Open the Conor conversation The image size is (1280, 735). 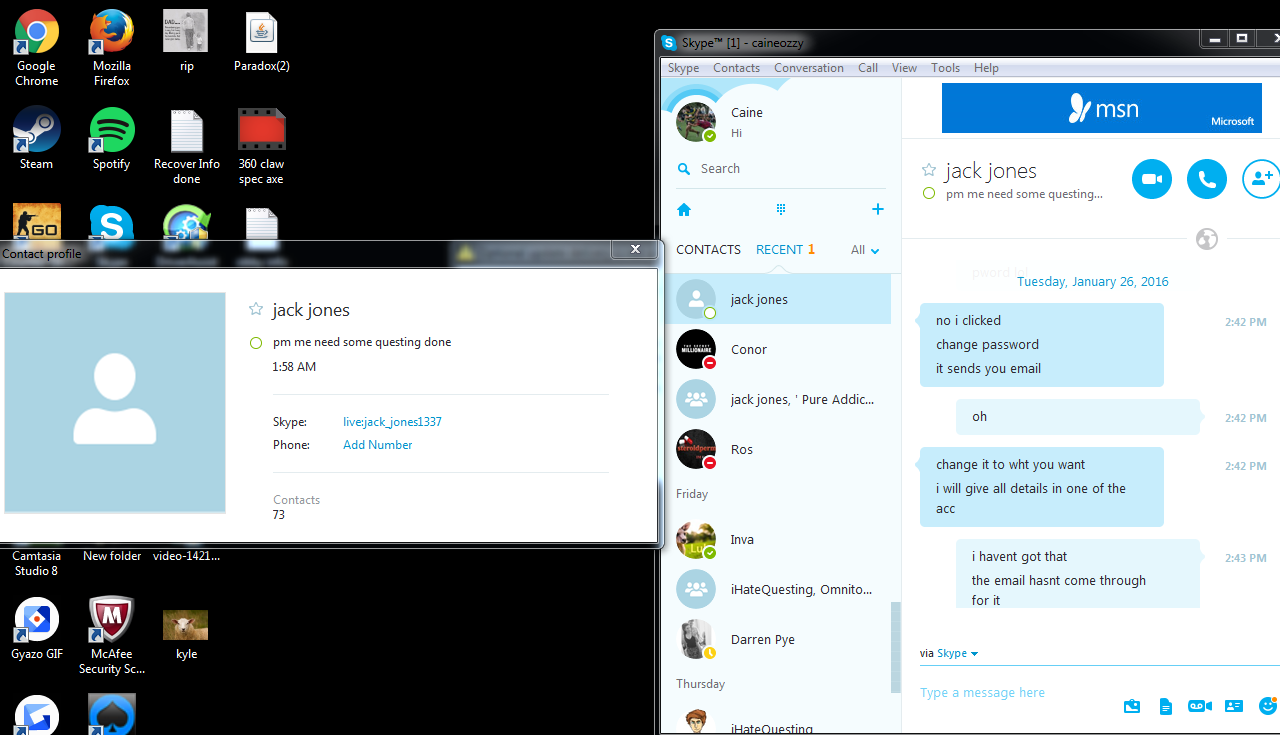[x=777, y=349]
